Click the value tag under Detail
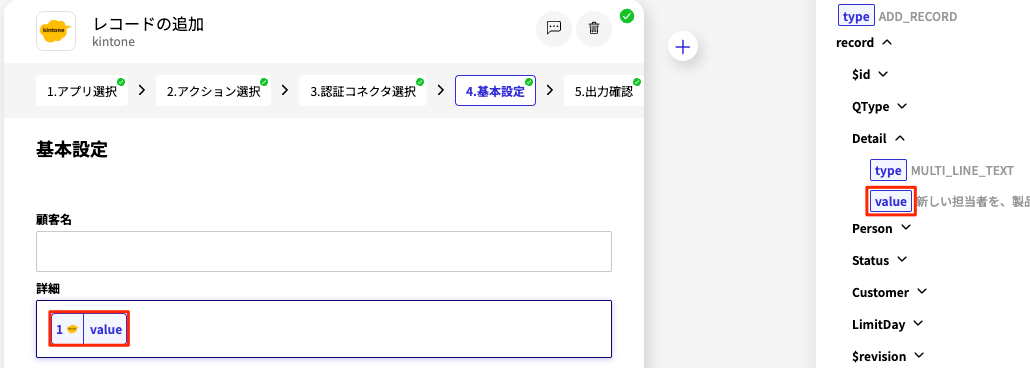Viewport: 1030px width, 368px height. pos(891,202)
